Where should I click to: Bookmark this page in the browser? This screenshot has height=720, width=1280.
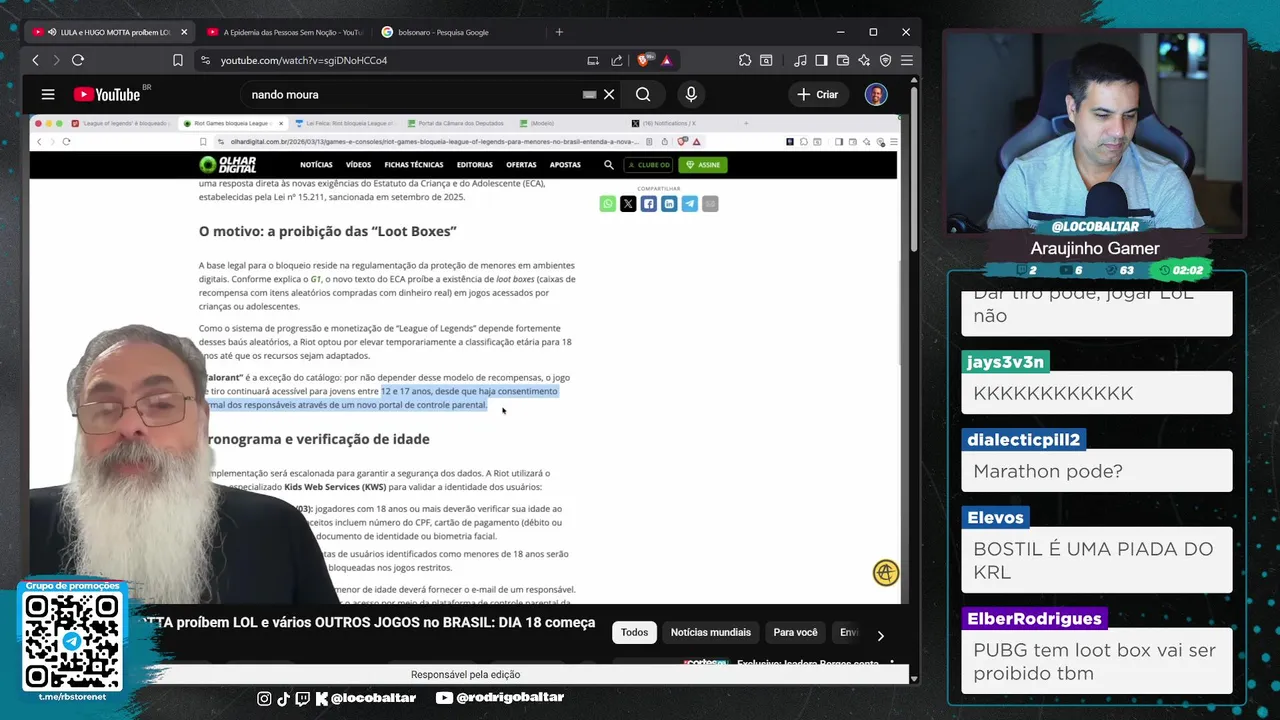(177, 60)
